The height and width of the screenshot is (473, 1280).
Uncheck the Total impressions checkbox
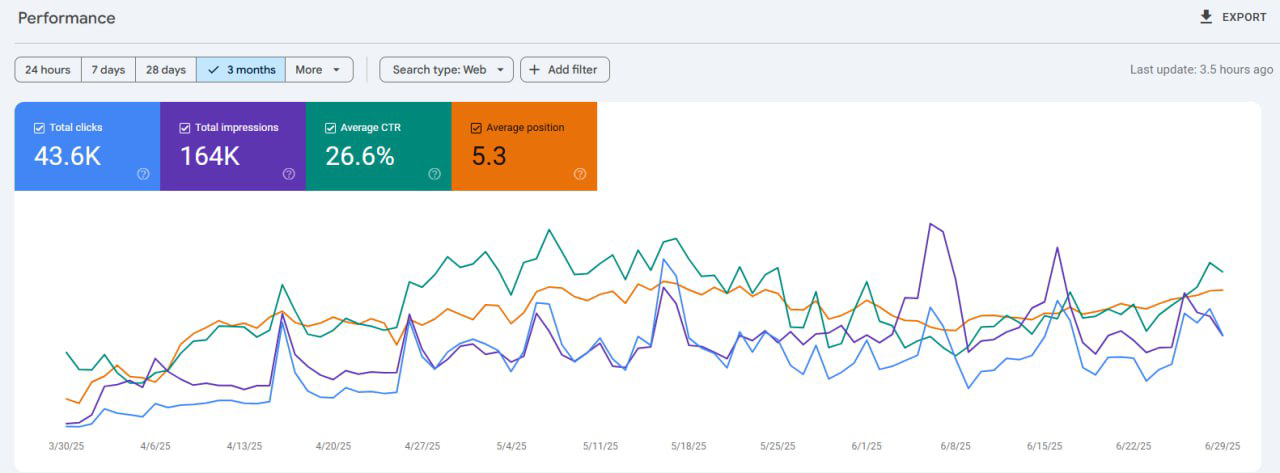point(185,128)
